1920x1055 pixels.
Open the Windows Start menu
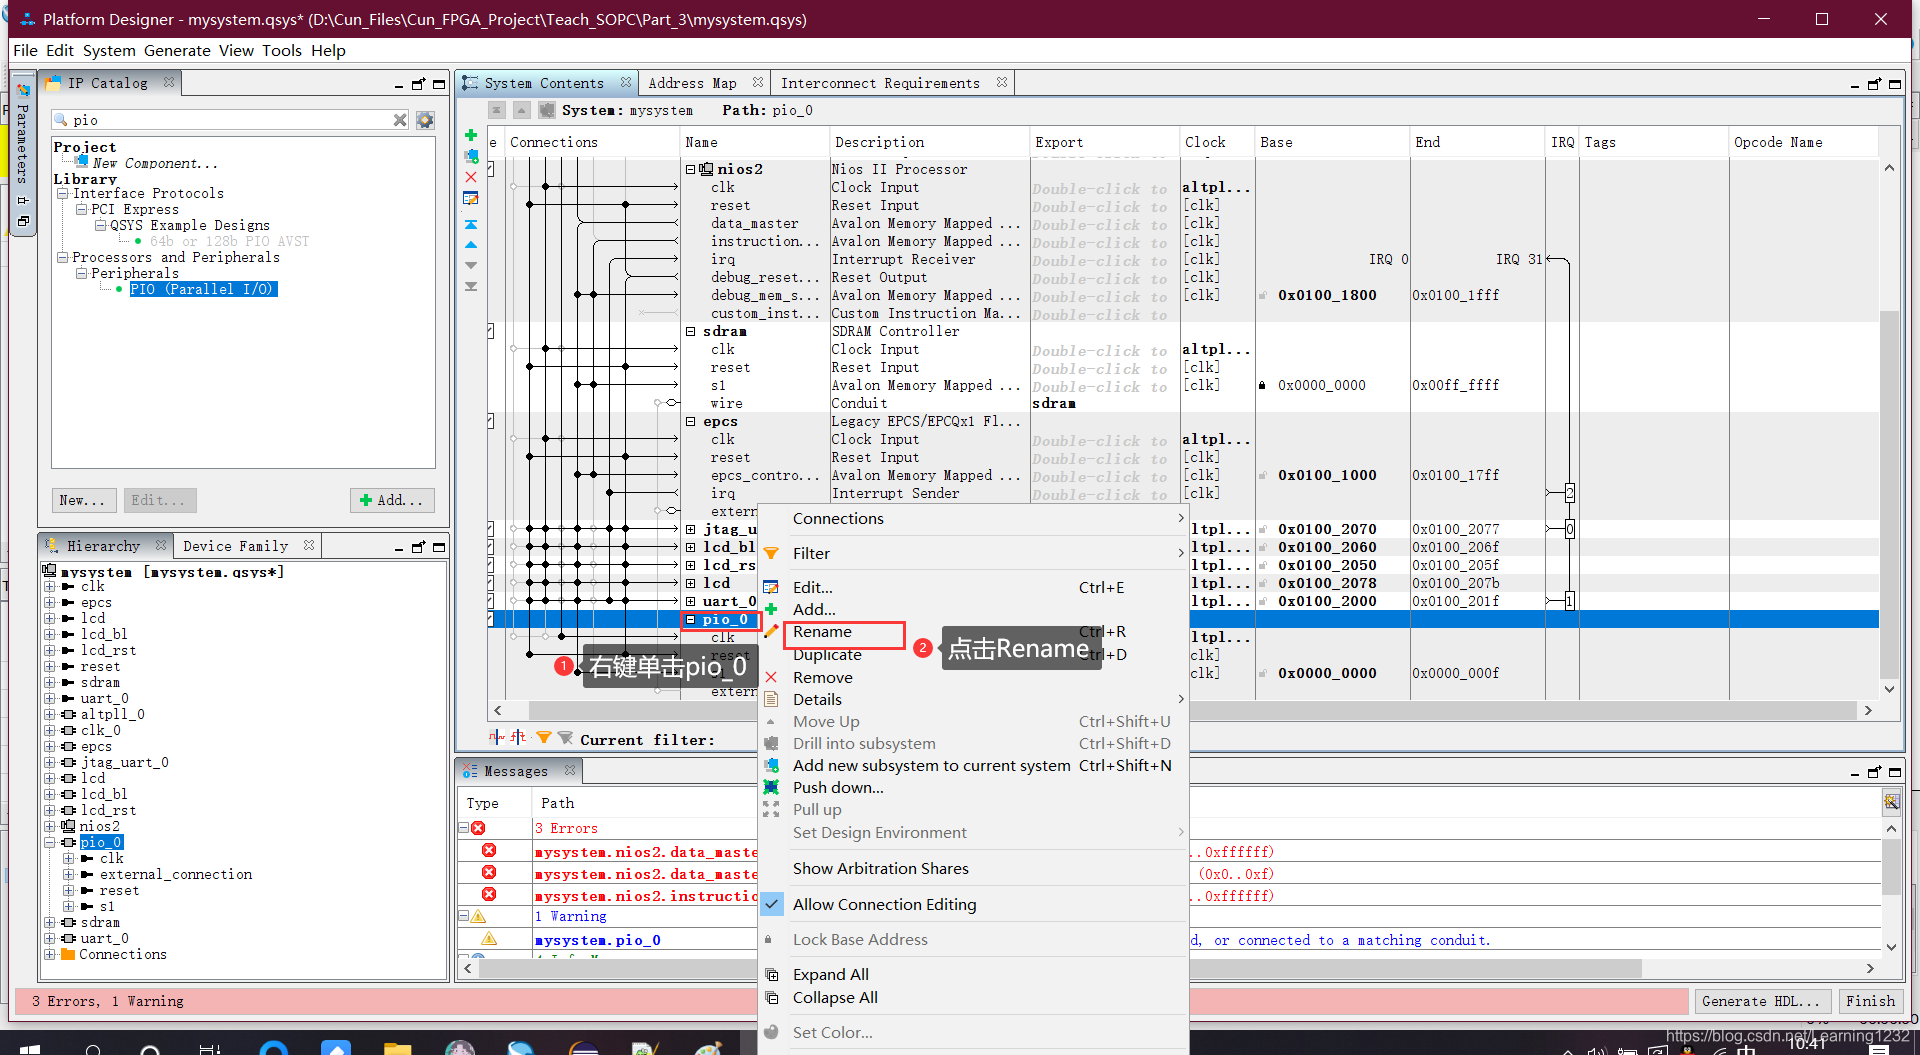[x=30, y=1048]
